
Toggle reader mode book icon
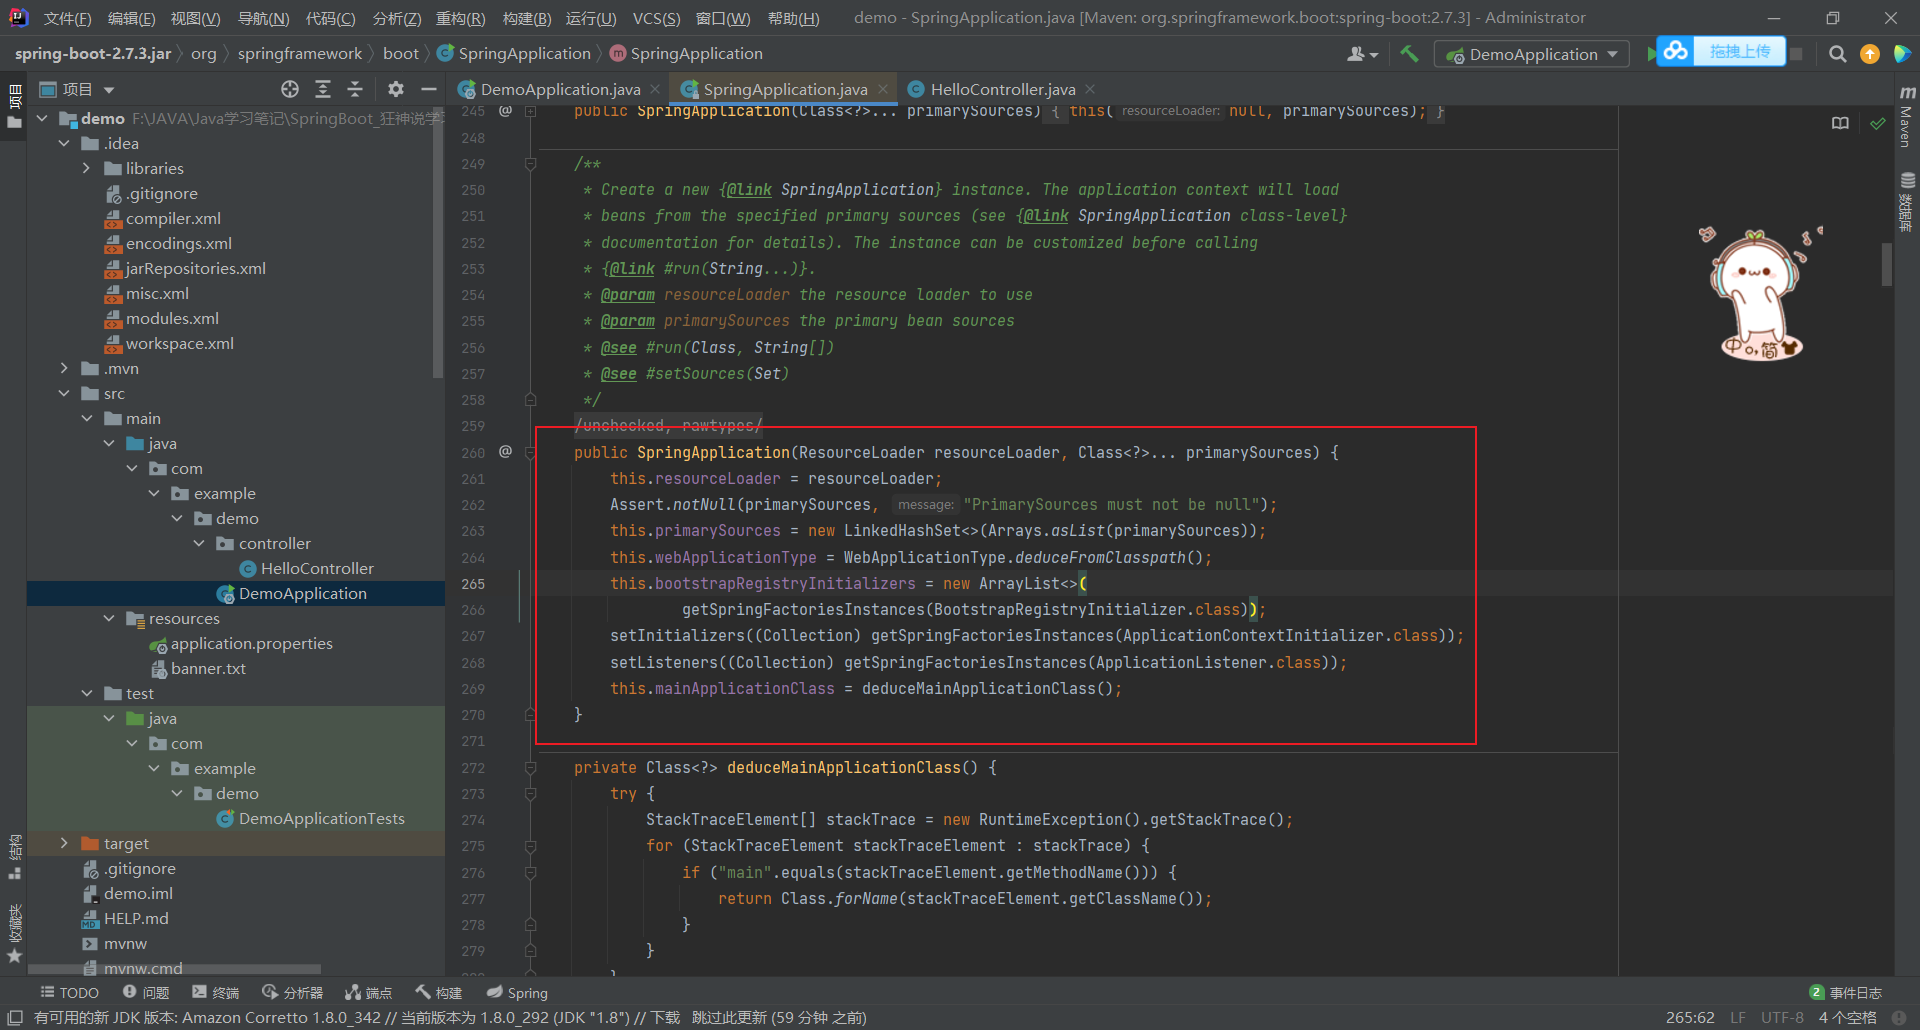(1840, 123)
